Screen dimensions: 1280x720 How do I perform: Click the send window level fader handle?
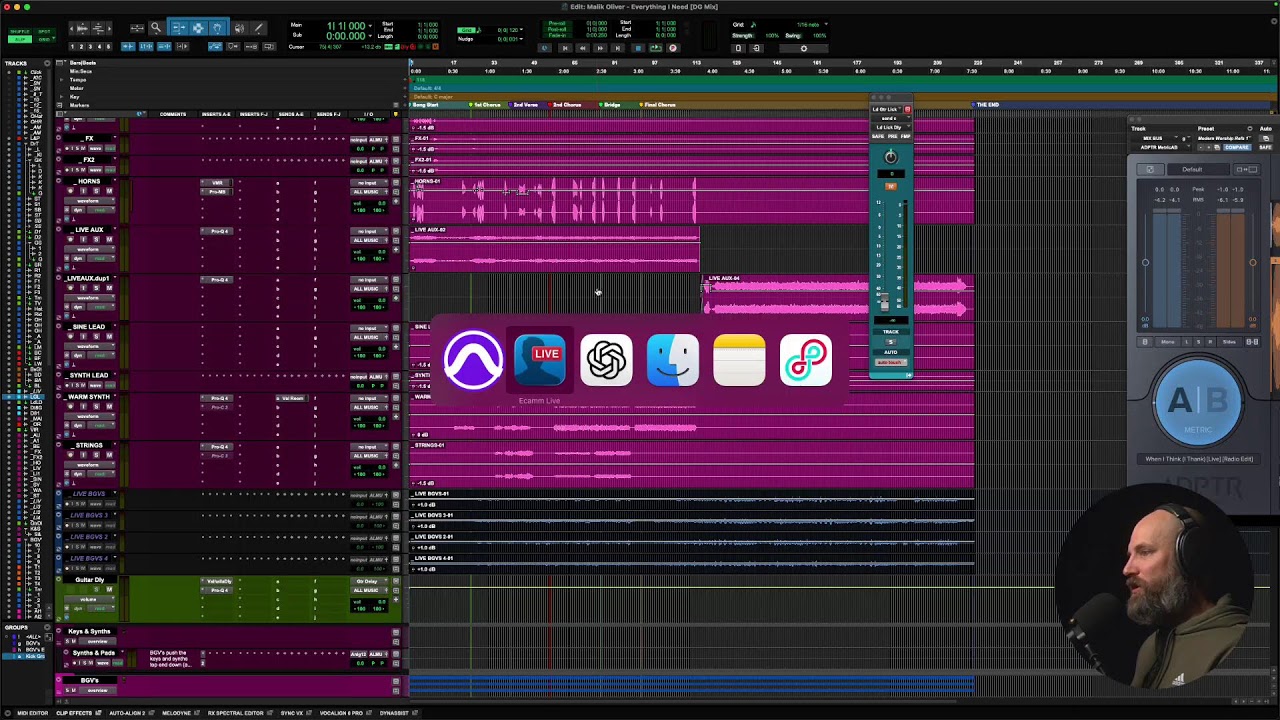pos(883,302)
